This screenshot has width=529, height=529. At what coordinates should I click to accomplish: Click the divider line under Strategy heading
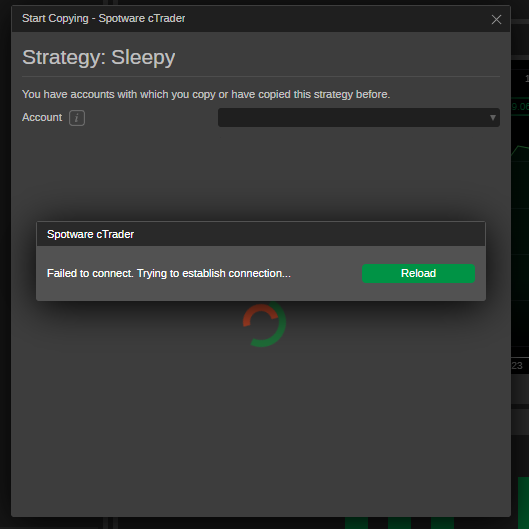tap(261, 77)
